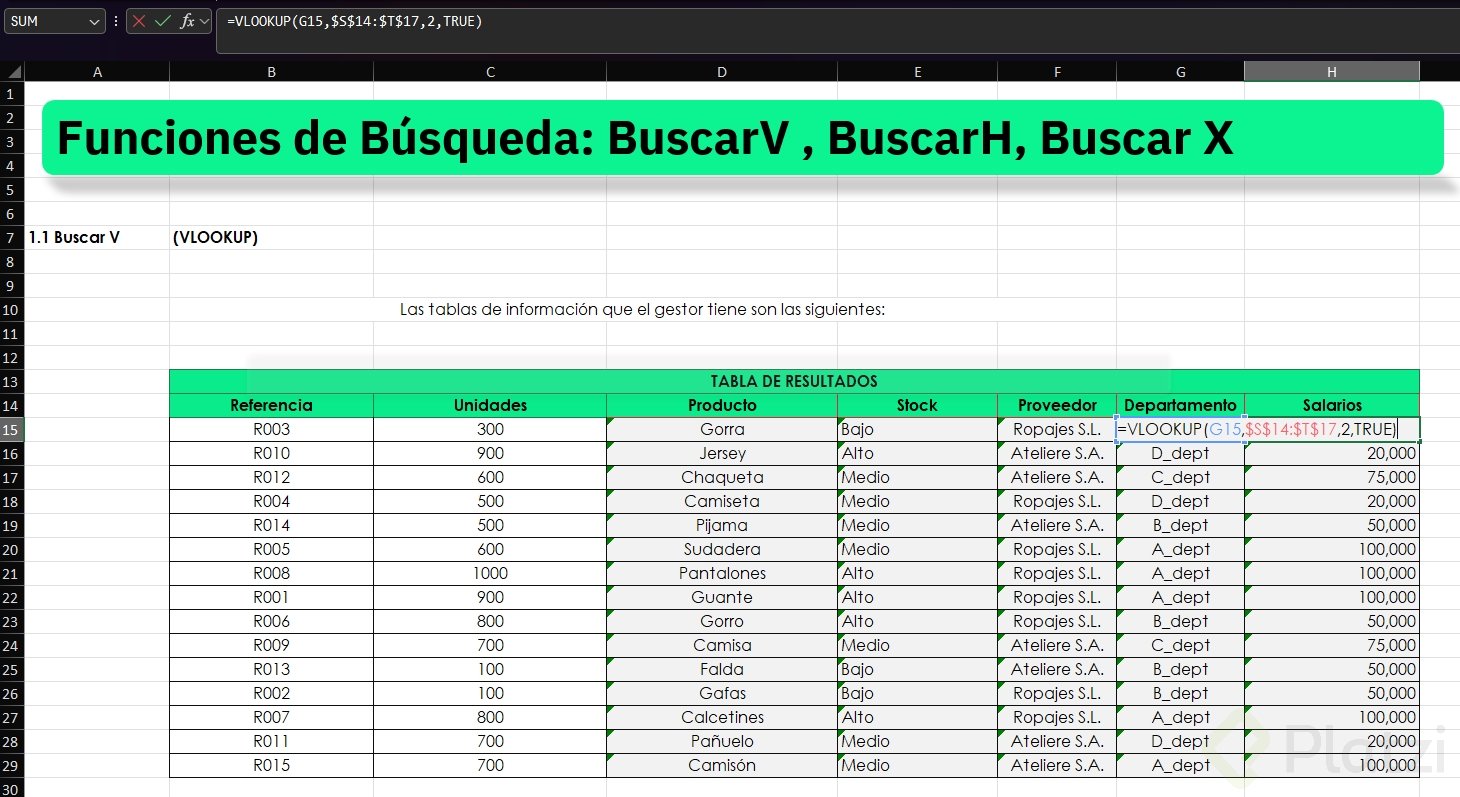Click the 'Proveedor' column heading cell
This screenshot has width=1460, height=797.
coord(1057,405)
